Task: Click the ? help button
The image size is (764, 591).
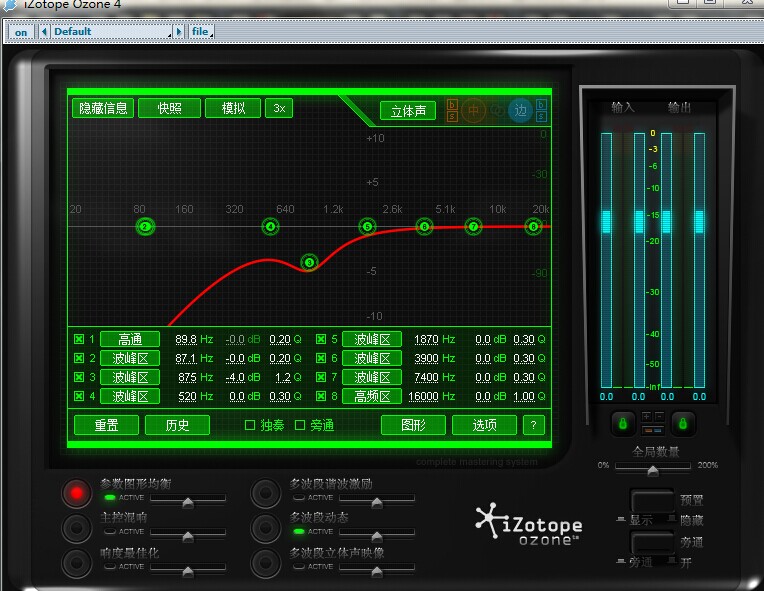Action: click(x=534, y=425)
